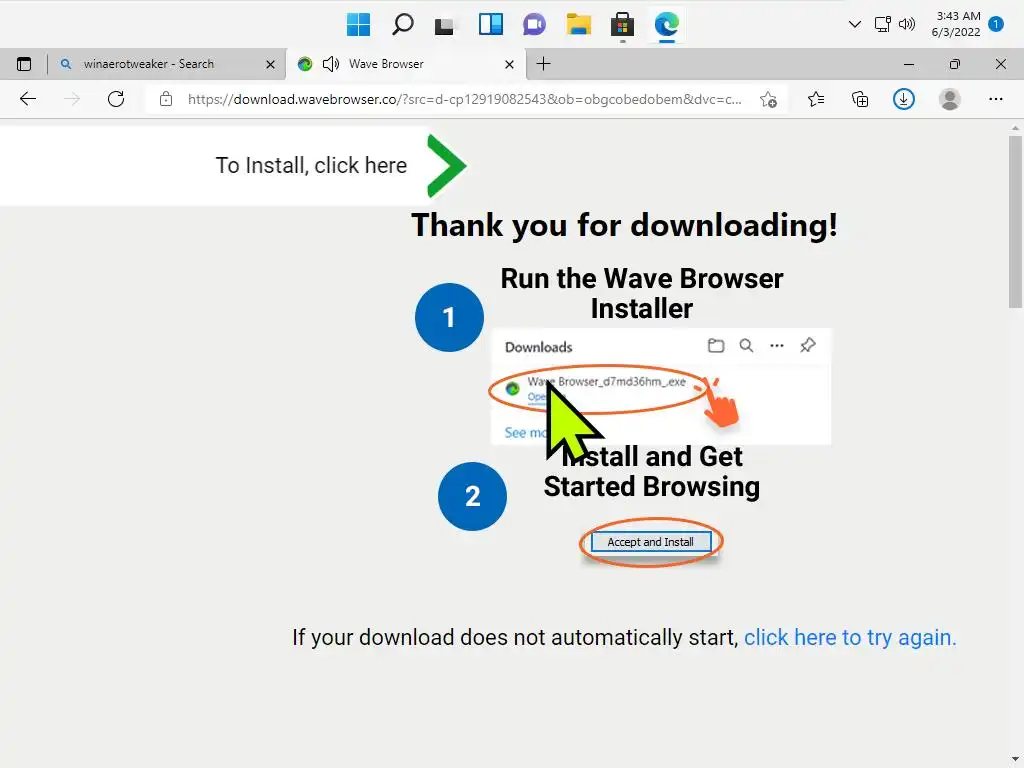View site information lock icon
1024x768 pixels.
click(166, 99)
